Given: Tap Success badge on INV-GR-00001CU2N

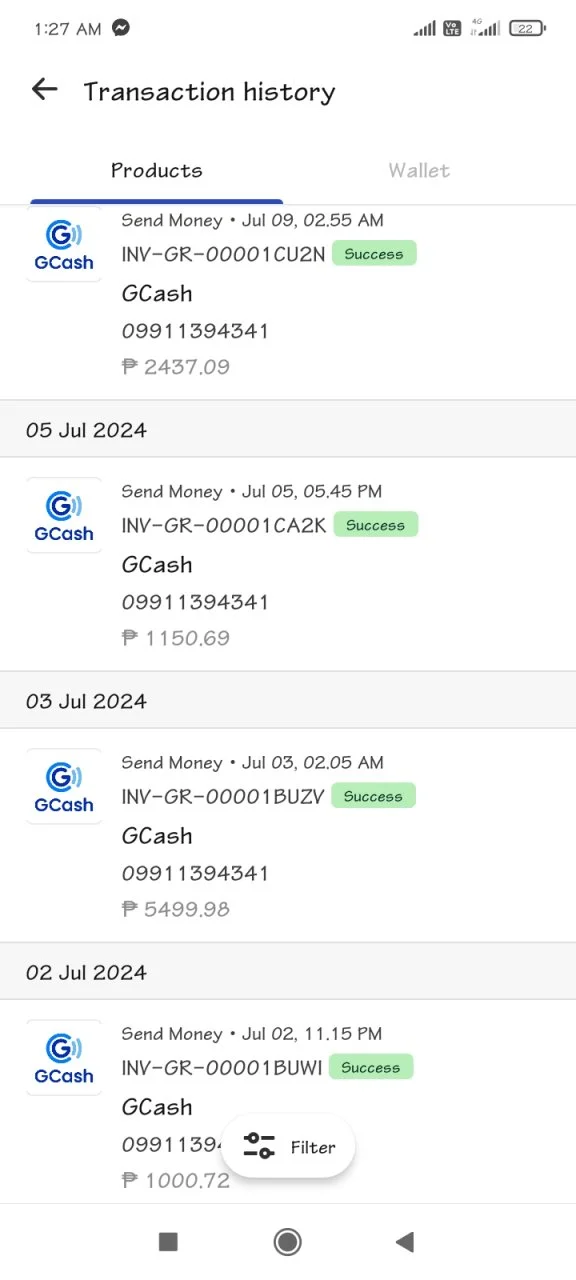Looking at the screenshot, I should point(374,254).
